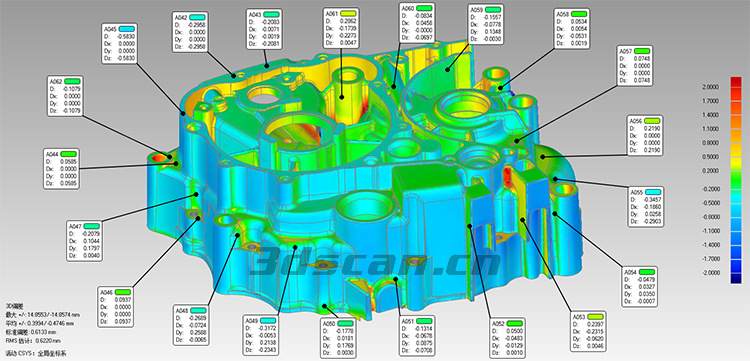This screenshot has width=750, height=361.
Task: Select the A049 annotation label
Action: click(x=261, y=334)
